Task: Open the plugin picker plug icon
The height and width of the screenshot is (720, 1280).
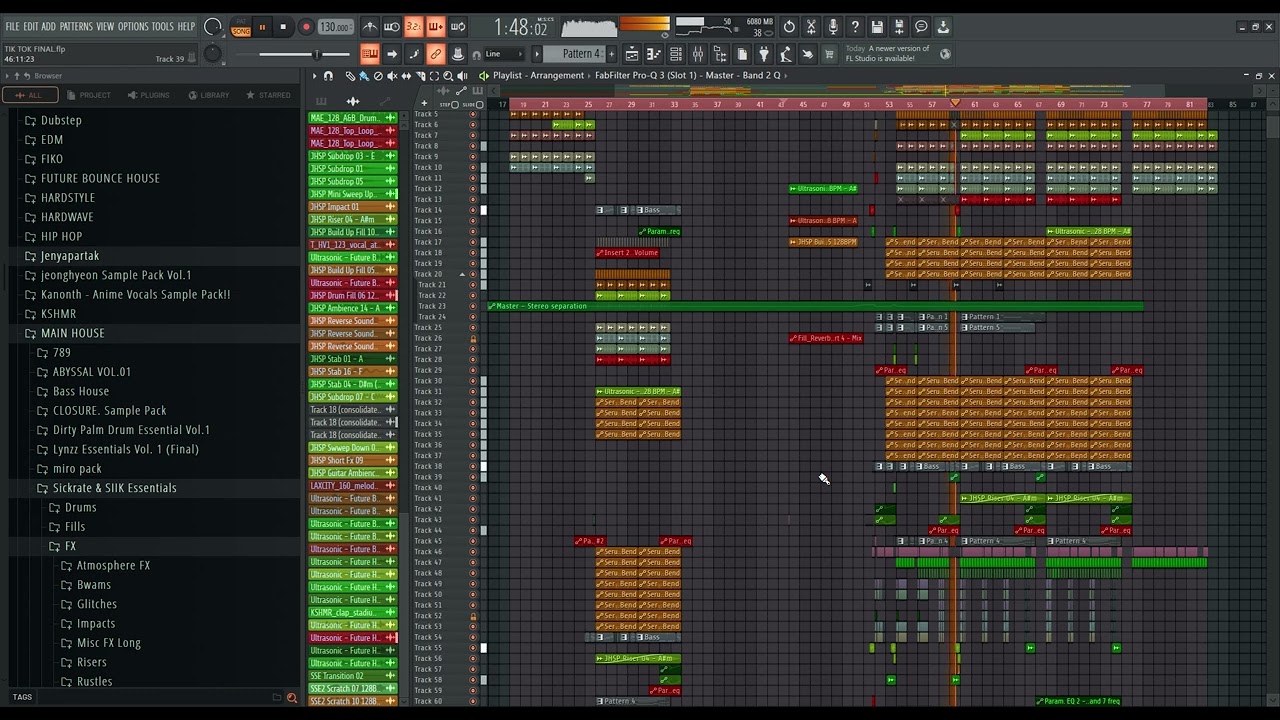Action: pyautogui.click(x=764, y=53)
